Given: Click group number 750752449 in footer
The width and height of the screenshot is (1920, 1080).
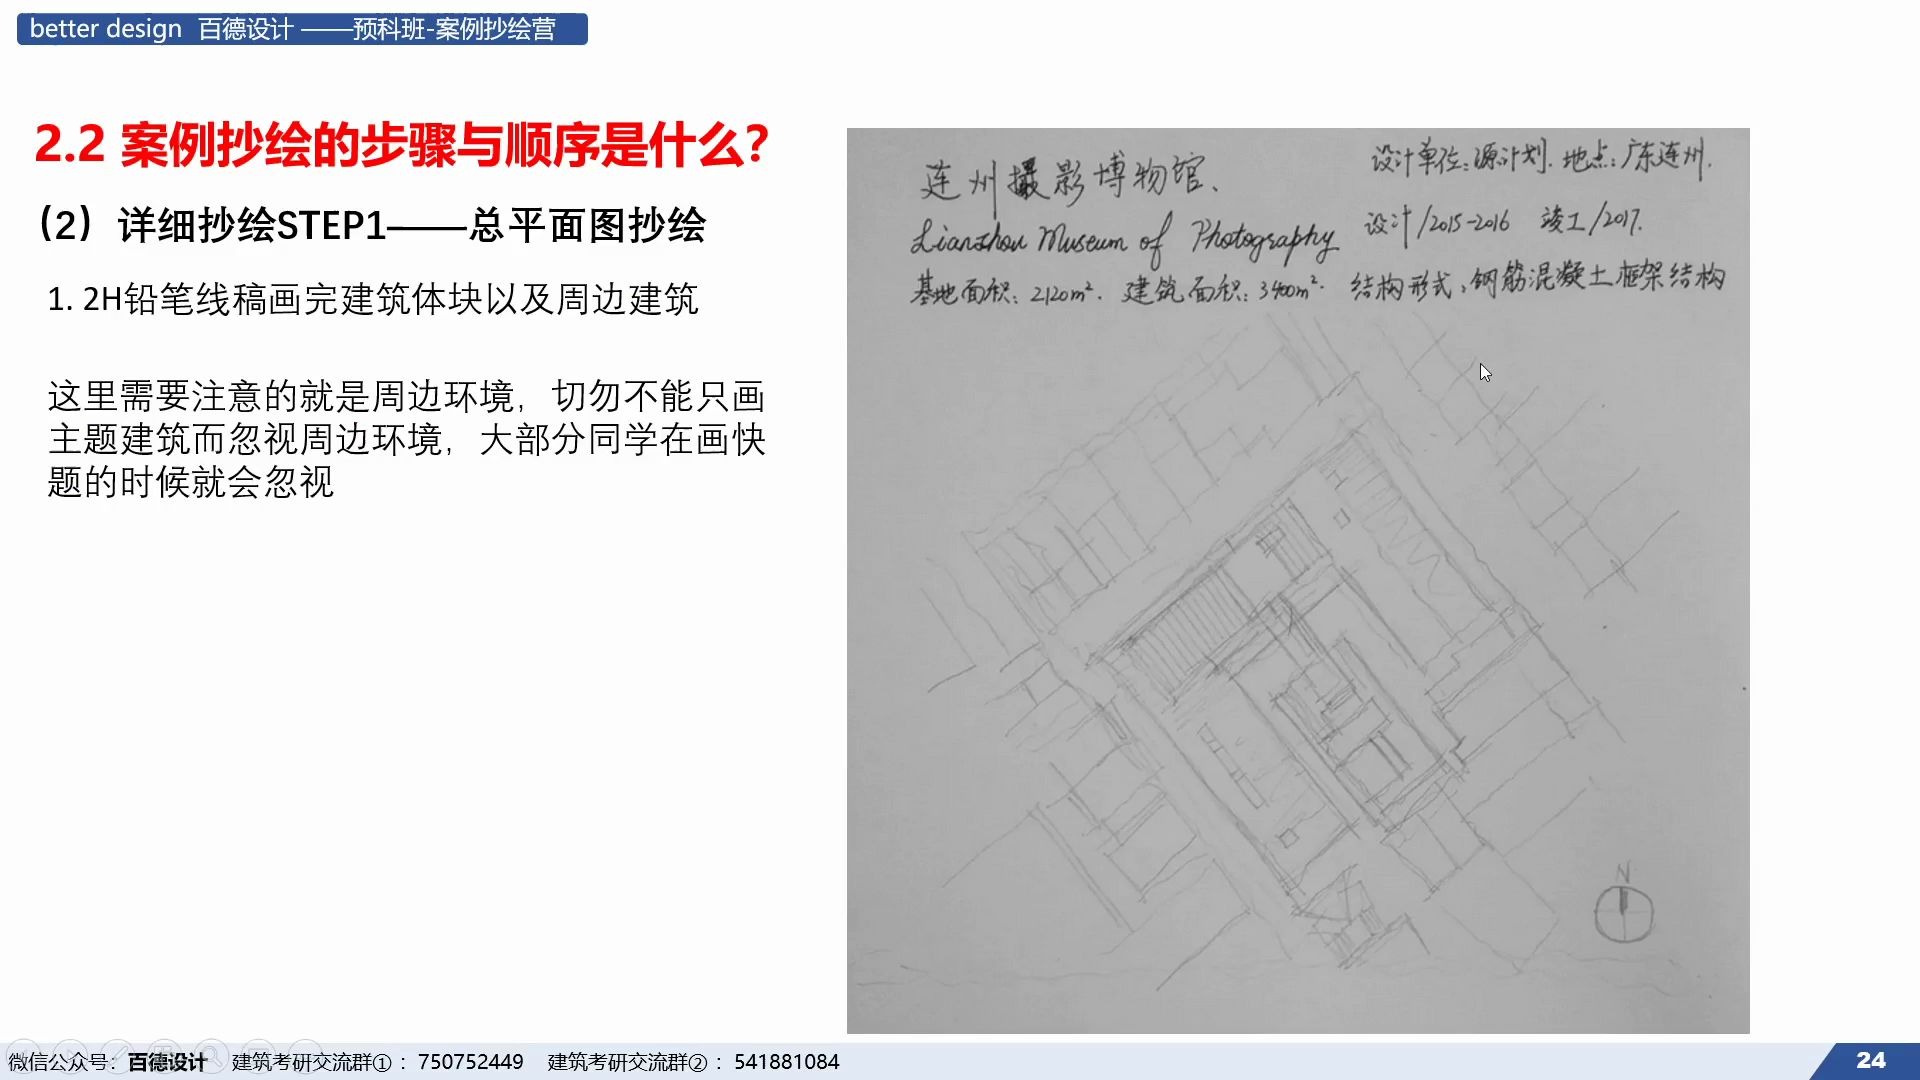Looking at the screenshot, I should pos(470,1062).
